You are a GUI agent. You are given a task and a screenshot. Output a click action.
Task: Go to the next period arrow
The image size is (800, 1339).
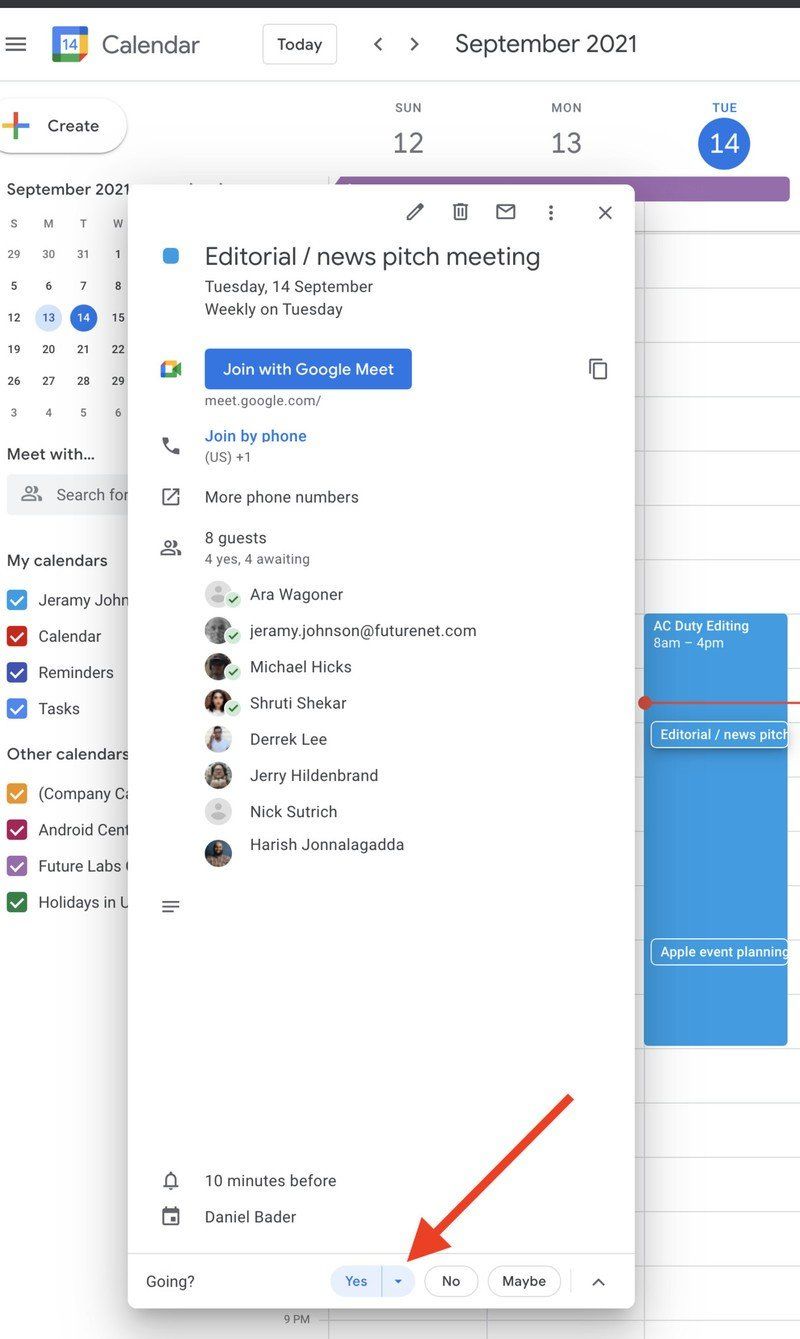coord(415,44)
